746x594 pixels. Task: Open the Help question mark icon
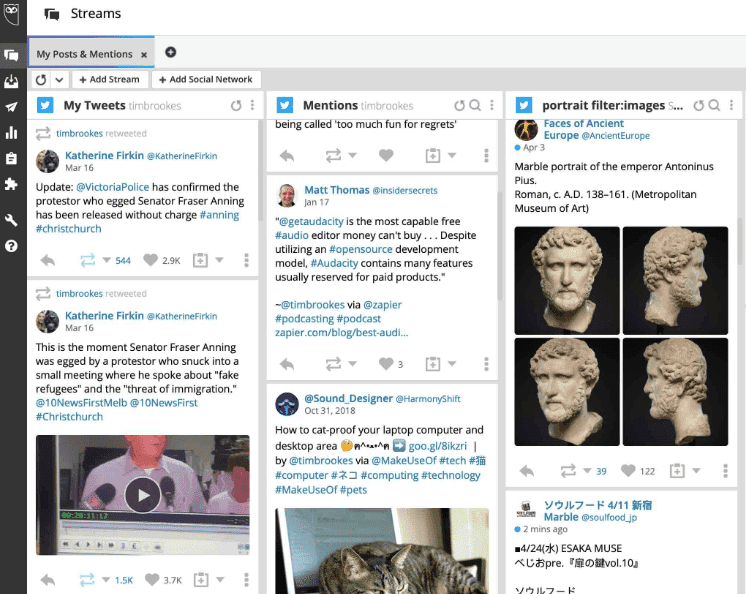(x=11, y=245)
